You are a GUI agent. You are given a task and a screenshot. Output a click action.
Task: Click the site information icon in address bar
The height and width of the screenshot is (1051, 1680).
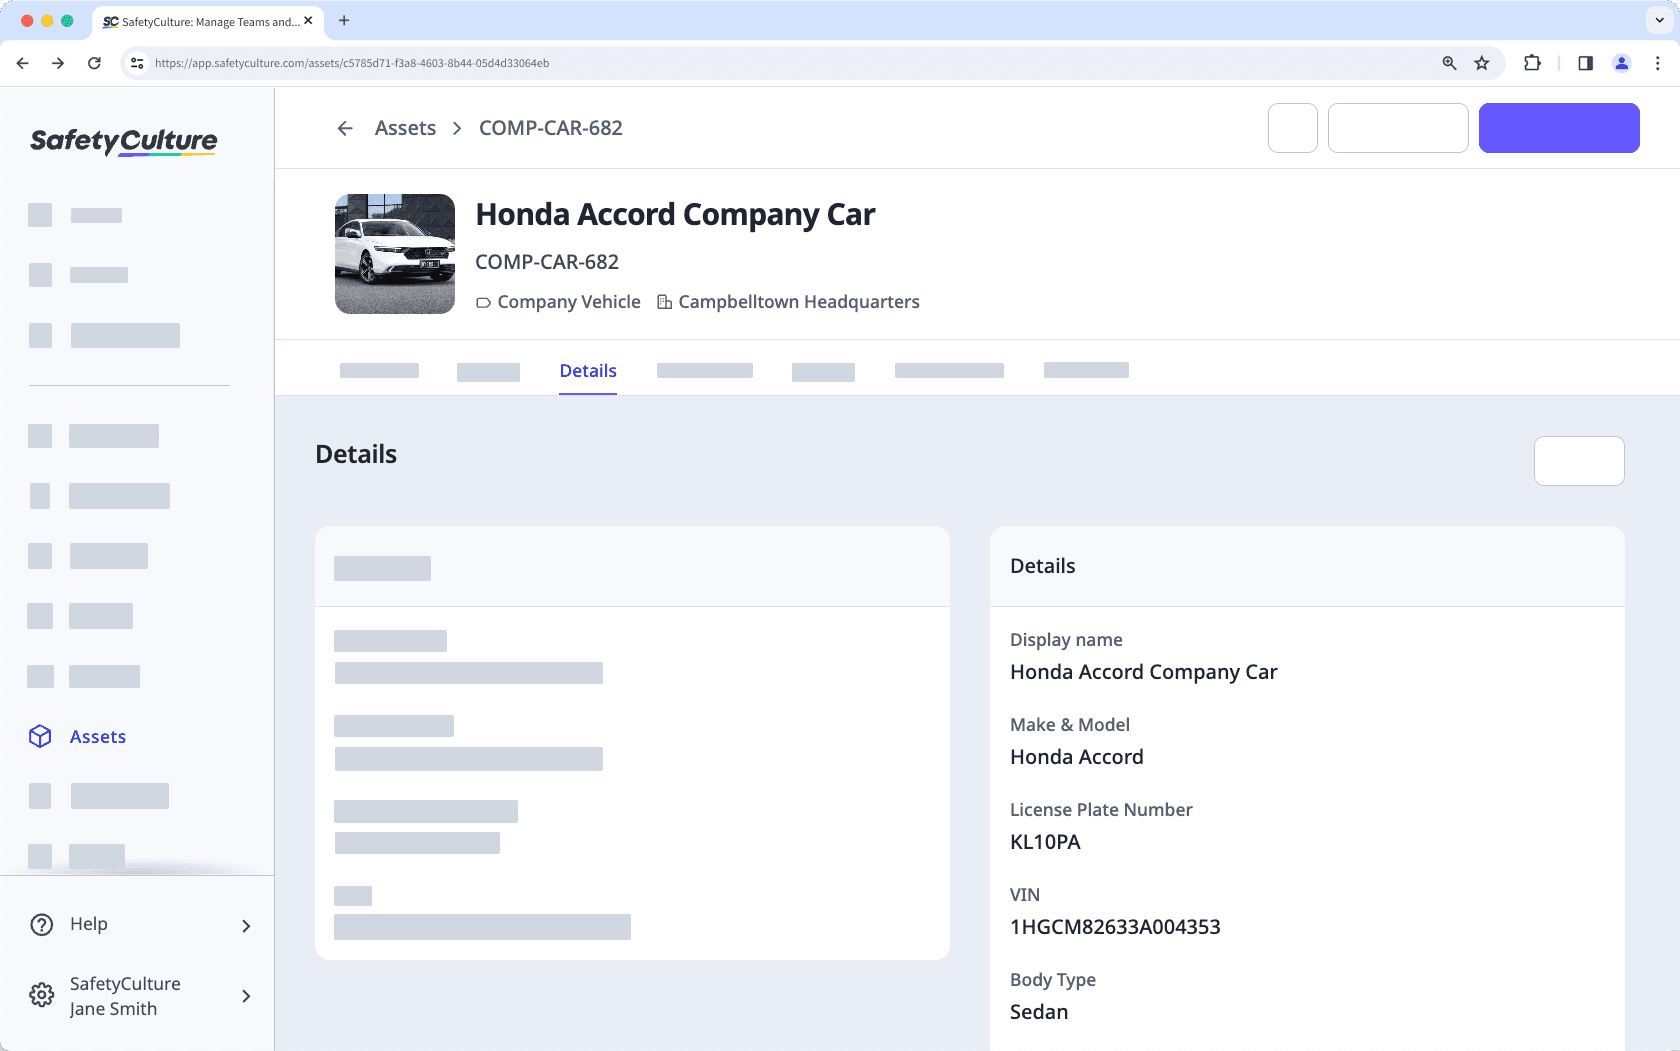coord(136,62)
